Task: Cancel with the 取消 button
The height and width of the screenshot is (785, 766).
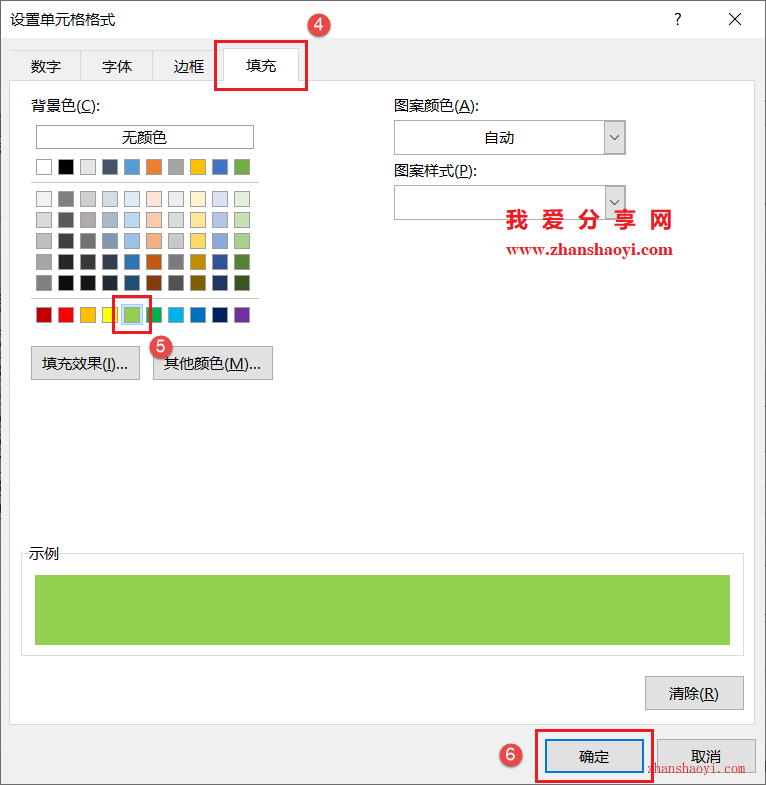Action: pos(706,756)
